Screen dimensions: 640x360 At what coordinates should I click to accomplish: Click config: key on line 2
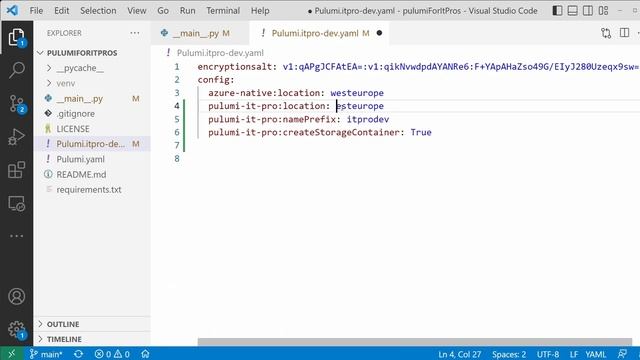pos(216,80)
